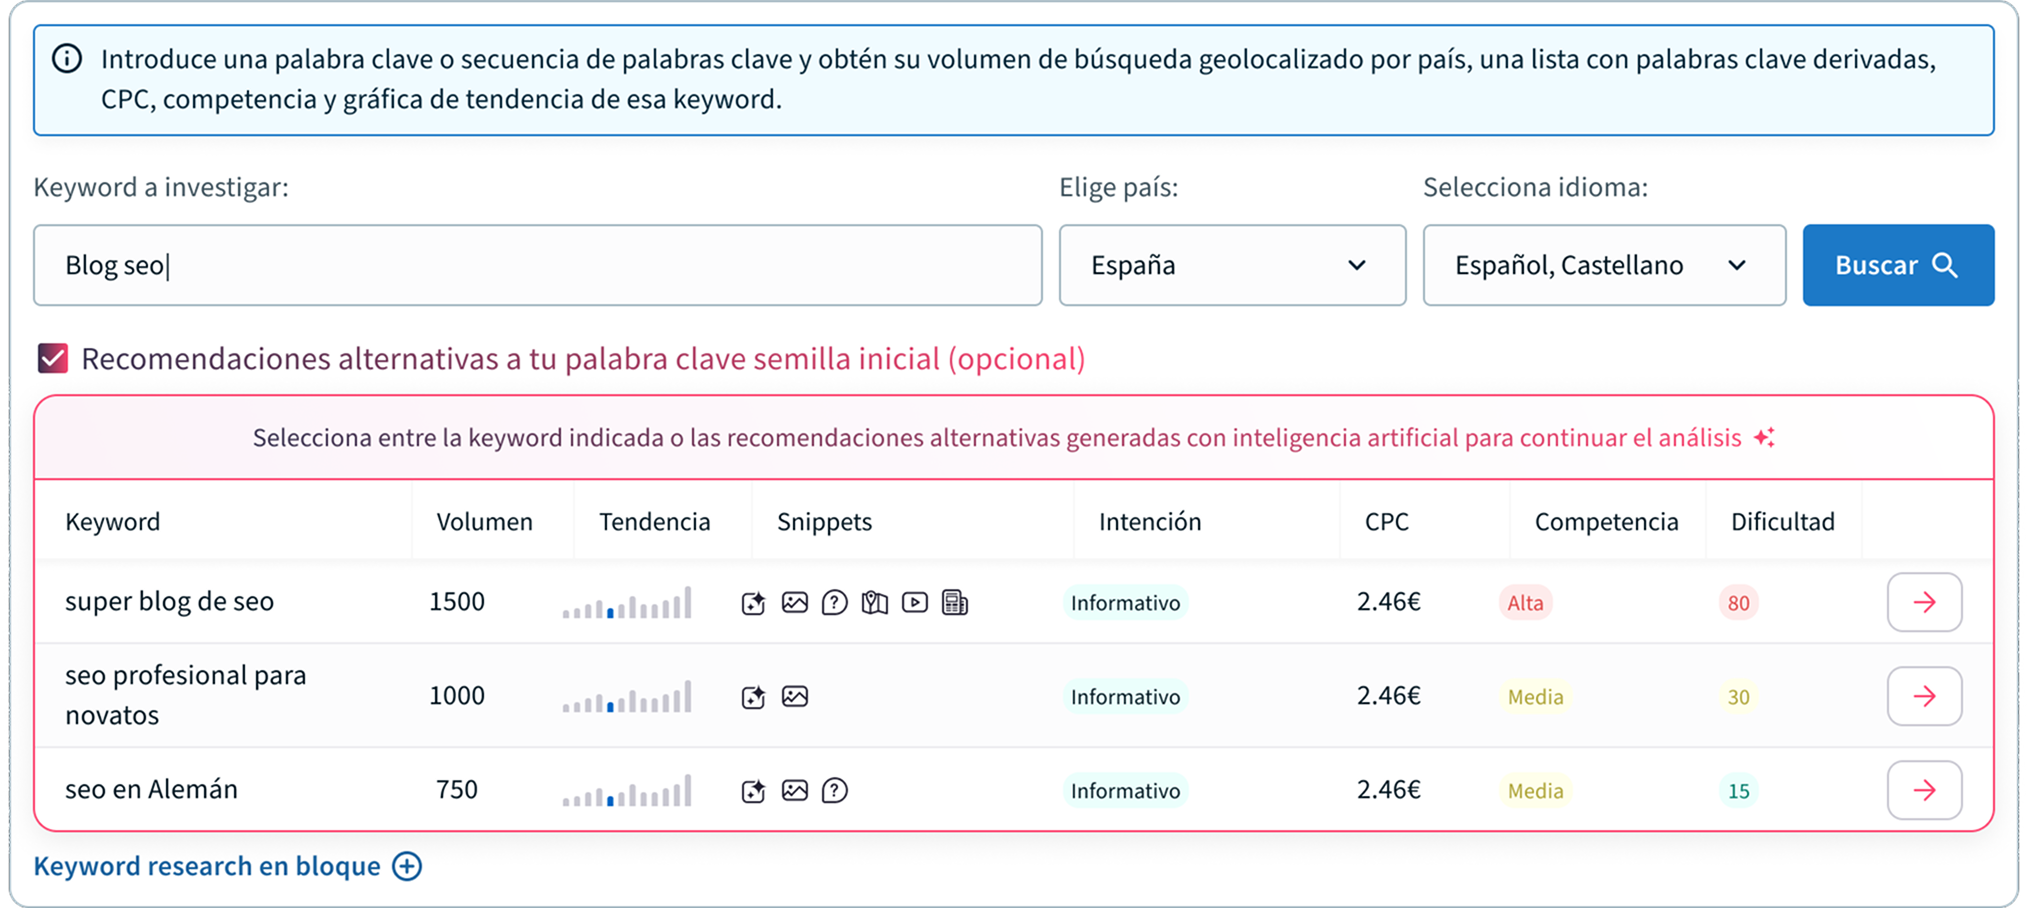Click the info icon in the blue banner
This screenshot has height=909, width=2027.
(x=67, y=60)
